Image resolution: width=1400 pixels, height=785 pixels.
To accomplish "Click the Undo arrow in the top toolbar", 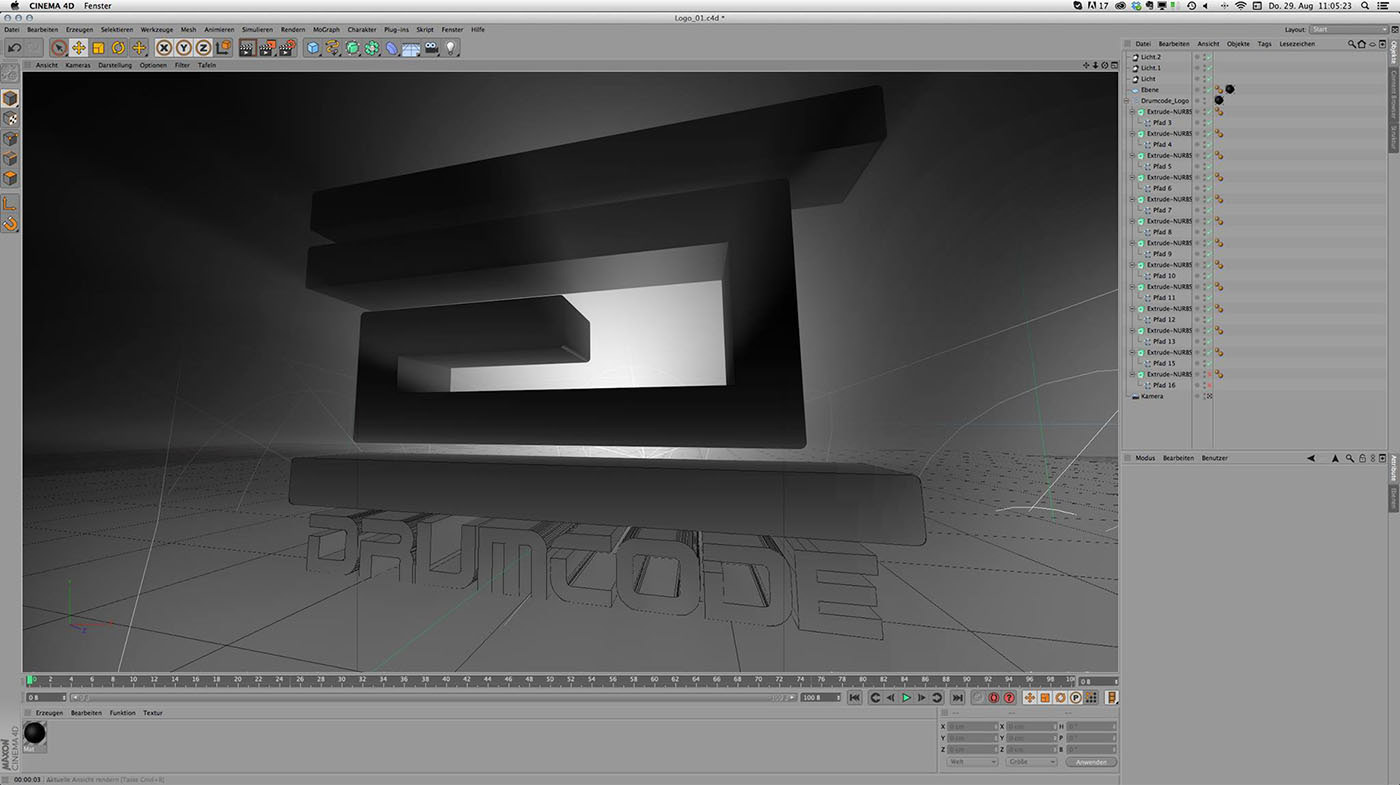I will (14, 47).
